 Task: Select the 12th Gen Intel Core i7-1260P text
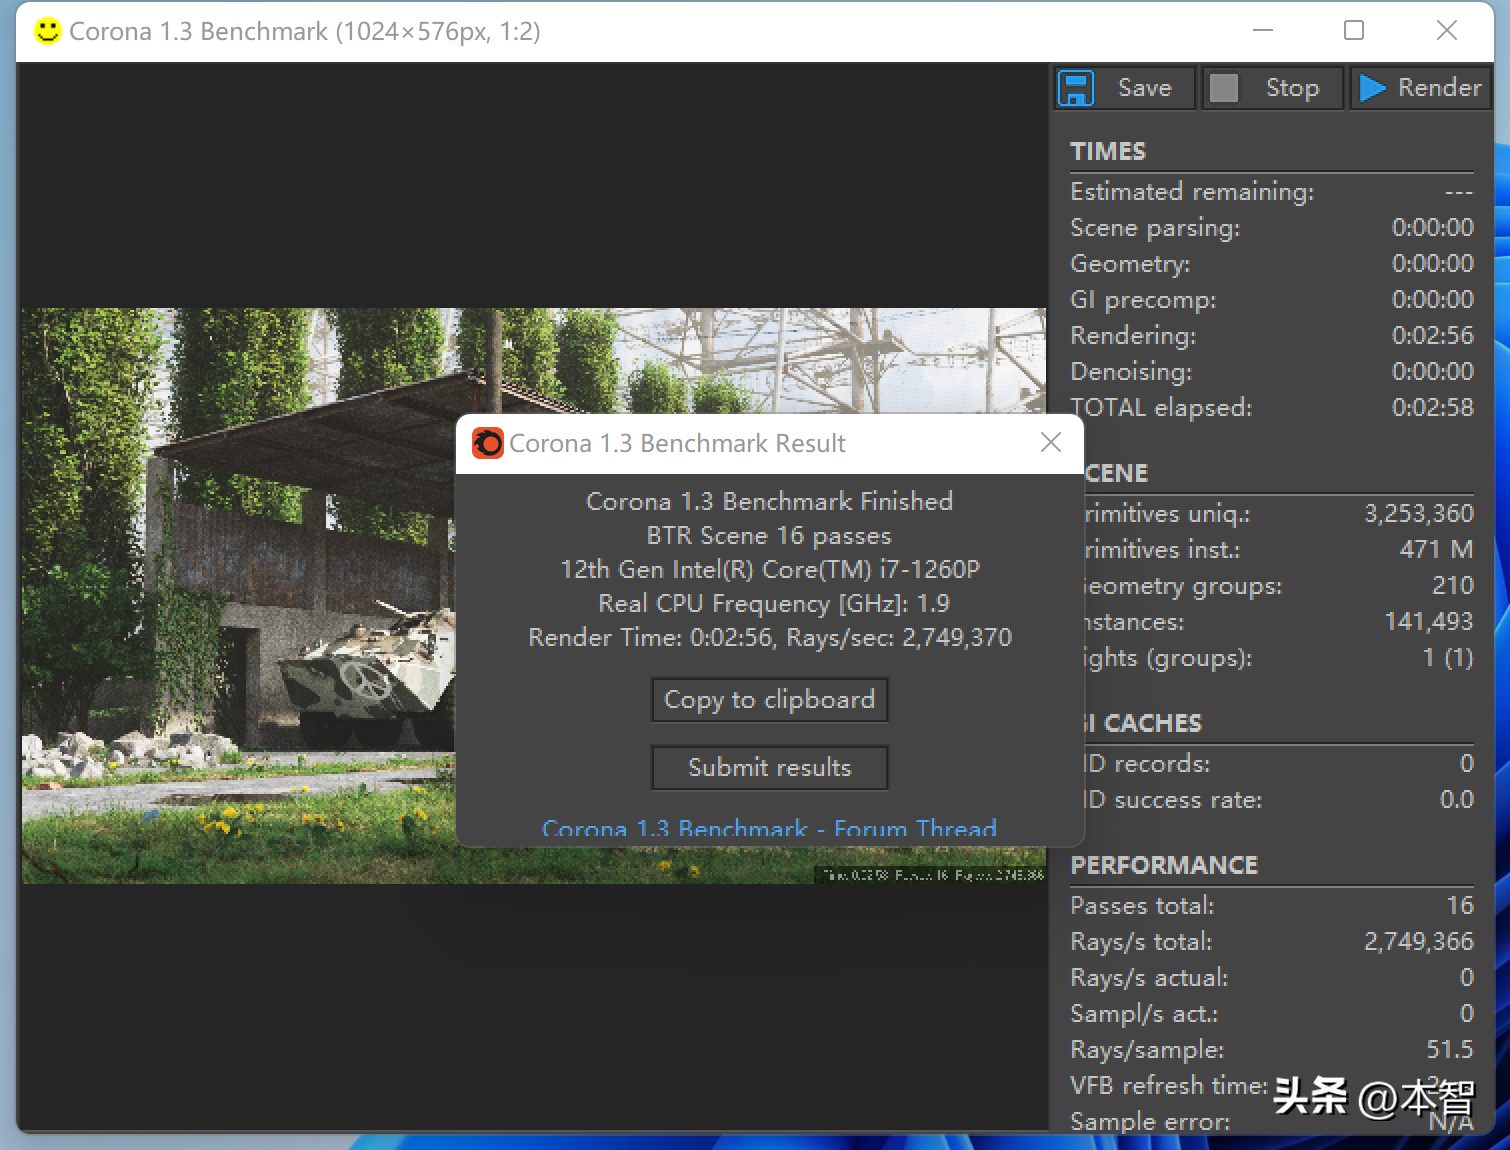coord(770,570)
